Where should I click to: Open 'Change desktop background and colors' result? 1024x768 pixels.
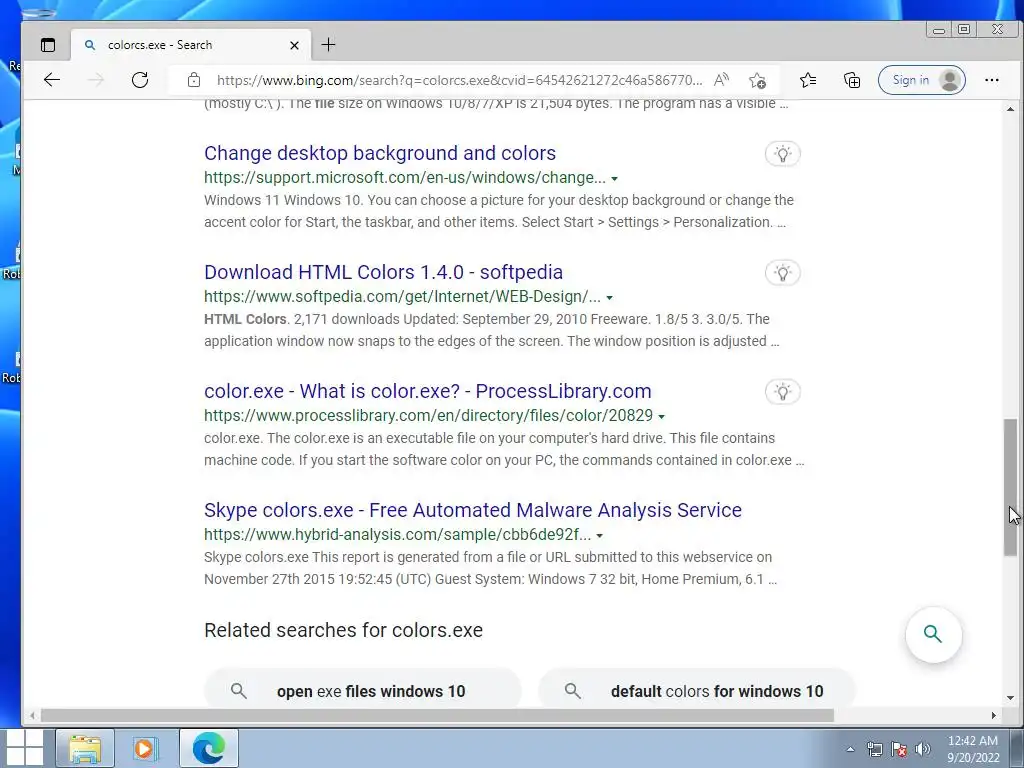coord(380,153)
